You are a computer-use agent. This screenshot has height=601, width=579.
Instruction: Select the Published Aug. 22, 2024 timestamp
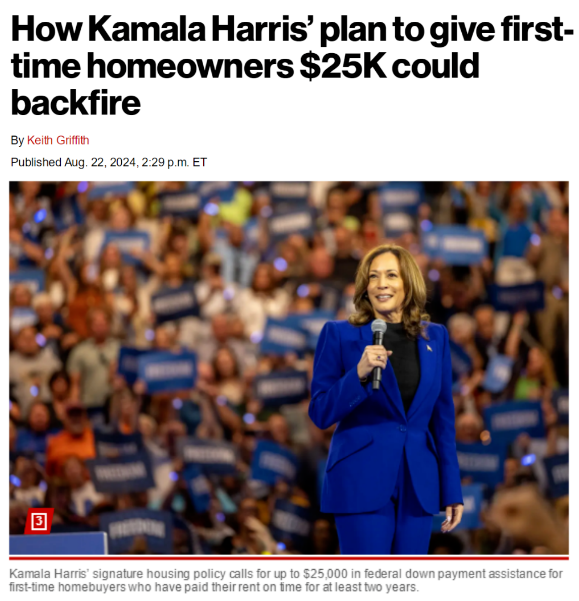pyautogui.click(x=108, y=163)
